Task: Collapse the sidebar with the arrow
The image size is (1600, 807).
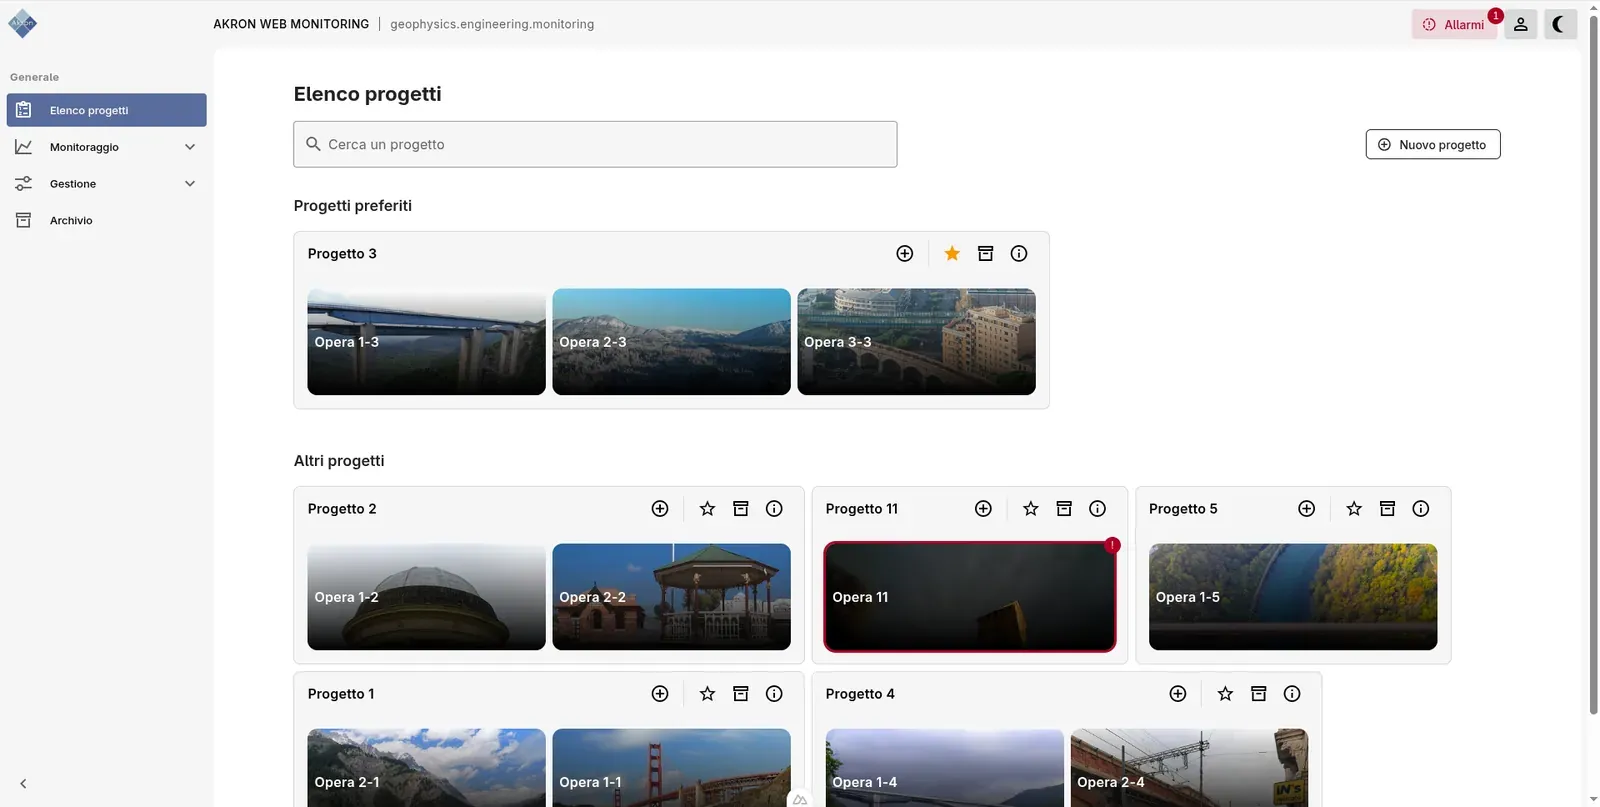Action: (23, 784)
